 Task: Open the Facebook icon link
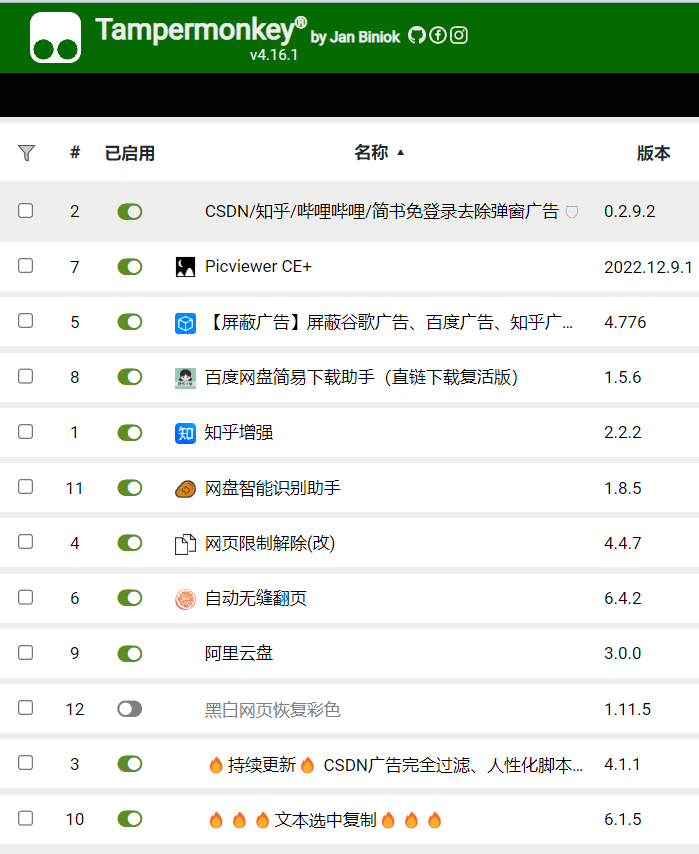[x=438, y=35]
